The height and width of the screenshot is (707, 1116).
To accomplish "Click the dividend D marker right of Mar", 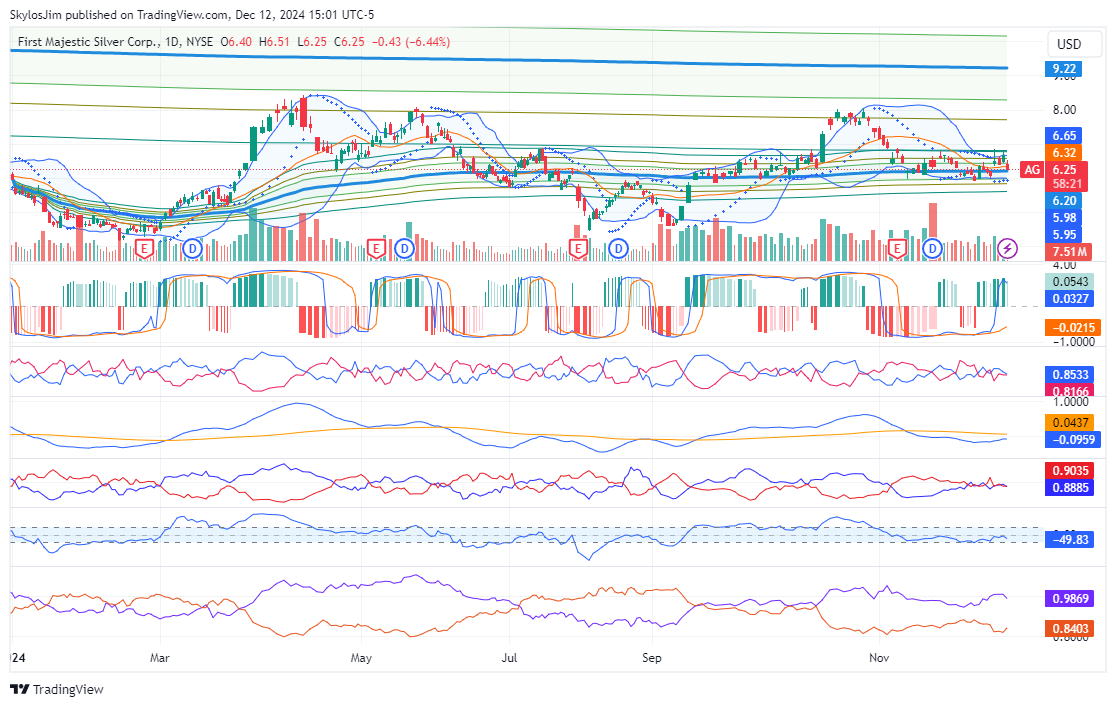I will coord(191,247).
